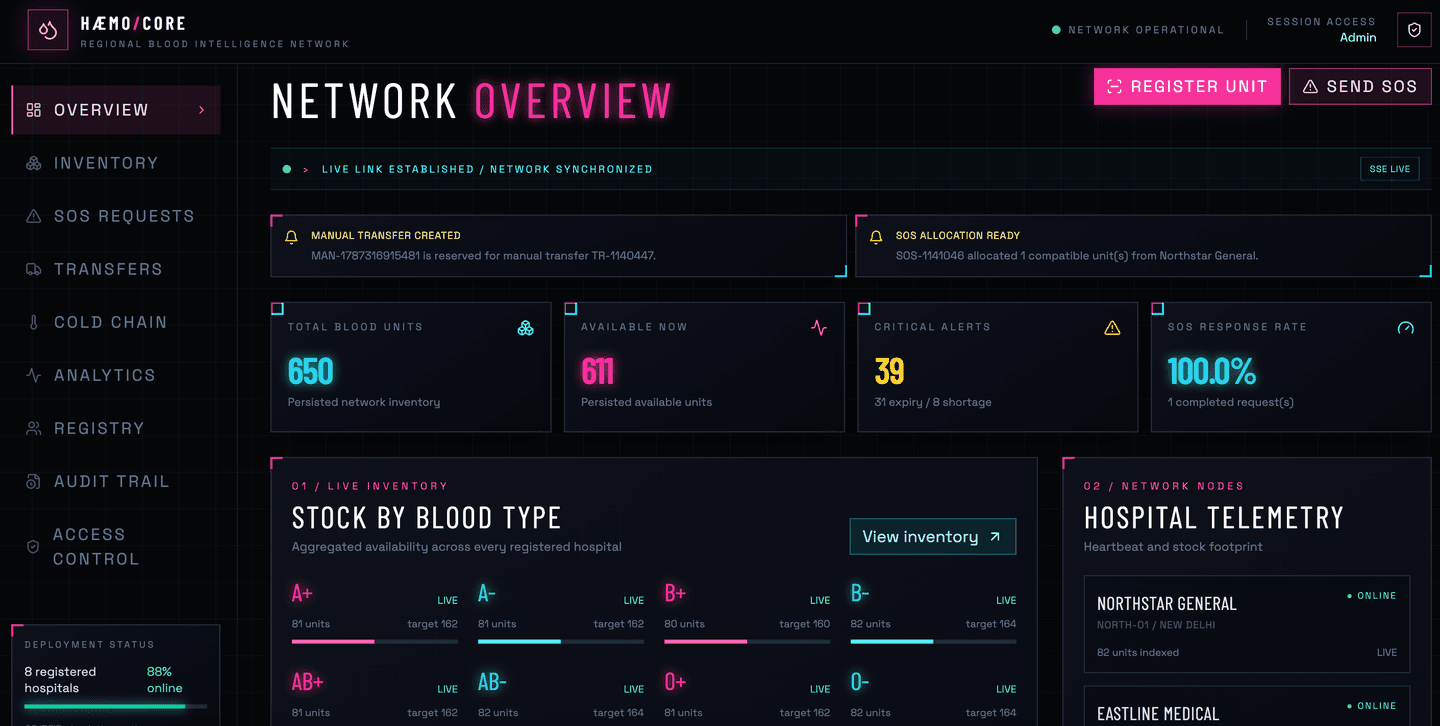The width and height of the screenshot is (1440, 726).
Task: Click the bell icon on Manual Transfer Created
Action: (x=291, y=237)
